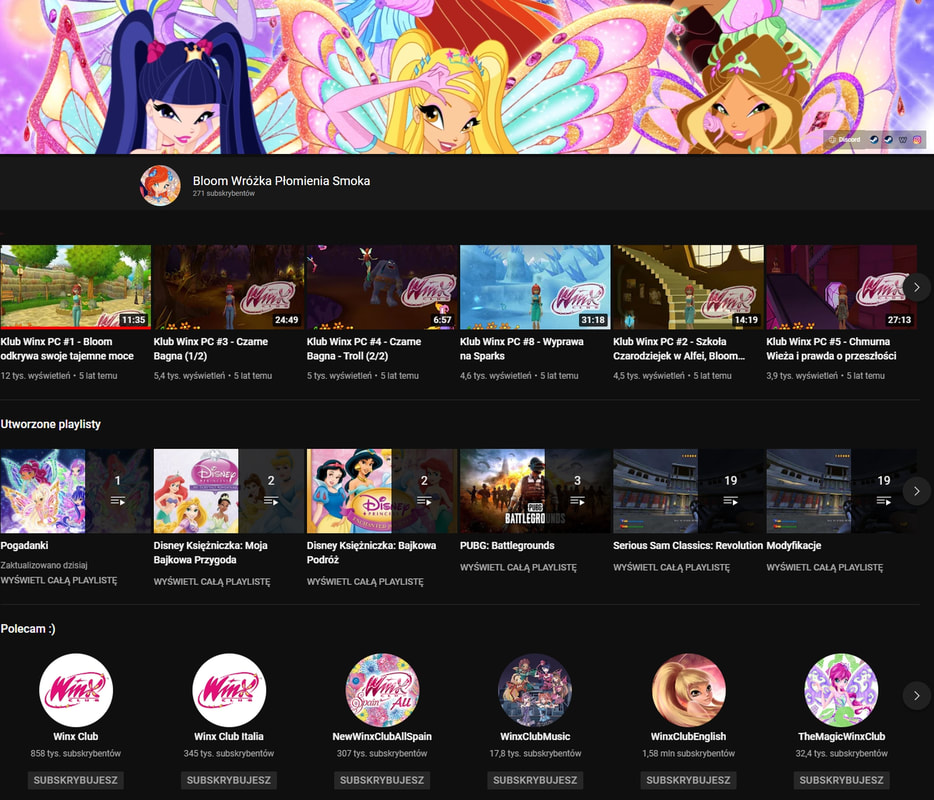Open the Winx Club Italia channel avatar
This screenshot has width=934, height=800.
[x=229, y=690]
